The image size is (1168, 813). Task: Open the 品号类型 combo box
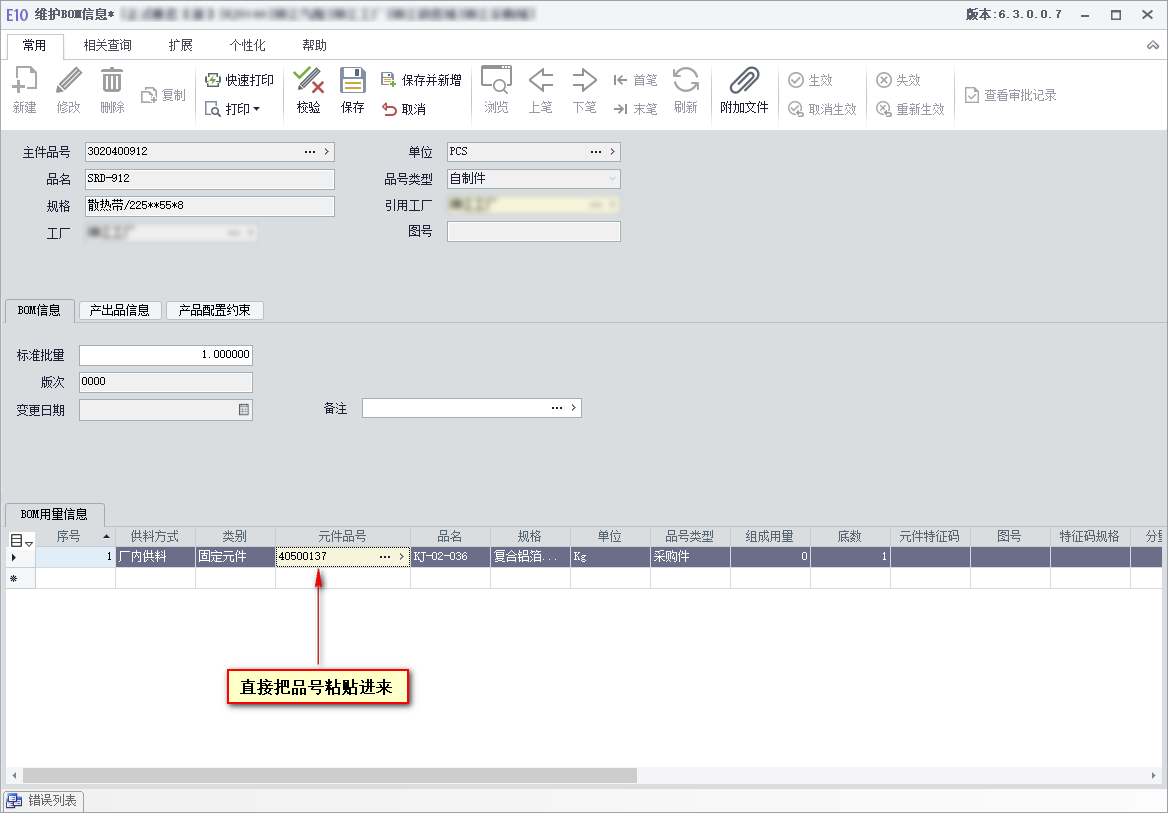tap(533, 179)
